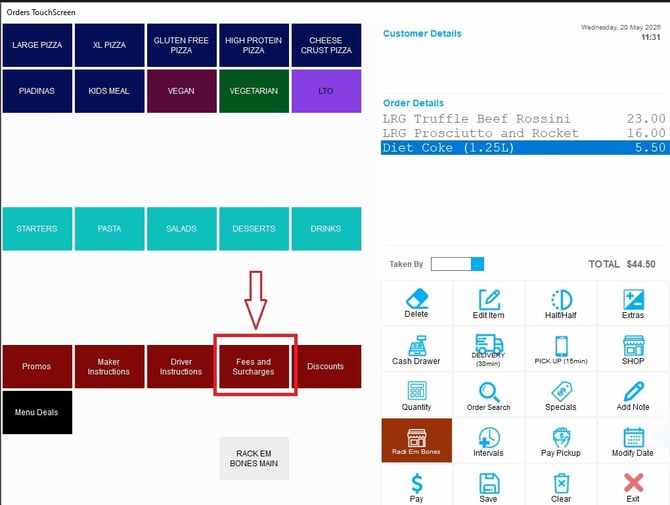Screen dimensions: 670x505
Task: Open Intervals clock option
Action: click(x=488, y=442)
